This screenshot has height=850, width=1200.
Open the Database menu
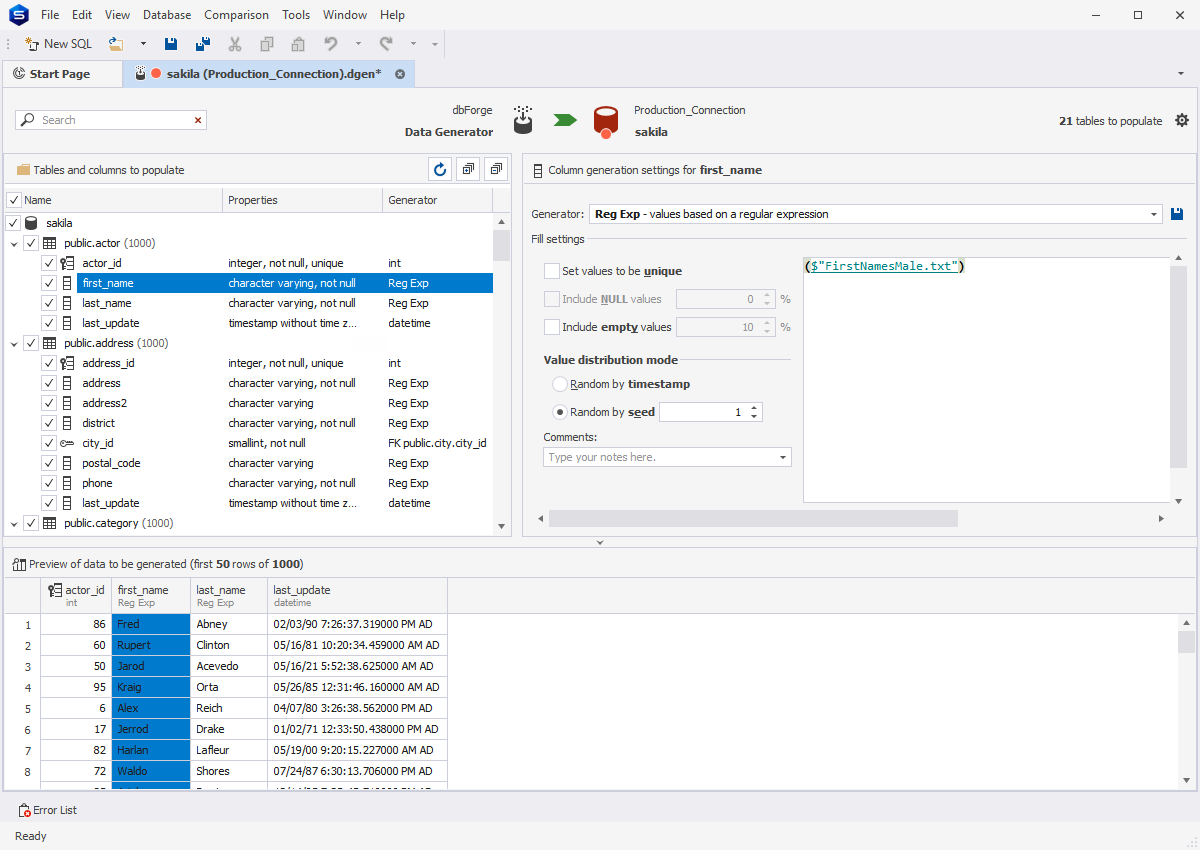click(x=167, y=15)
